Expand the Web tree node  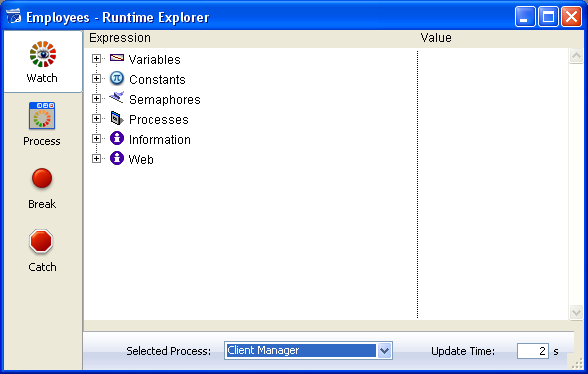96,159
